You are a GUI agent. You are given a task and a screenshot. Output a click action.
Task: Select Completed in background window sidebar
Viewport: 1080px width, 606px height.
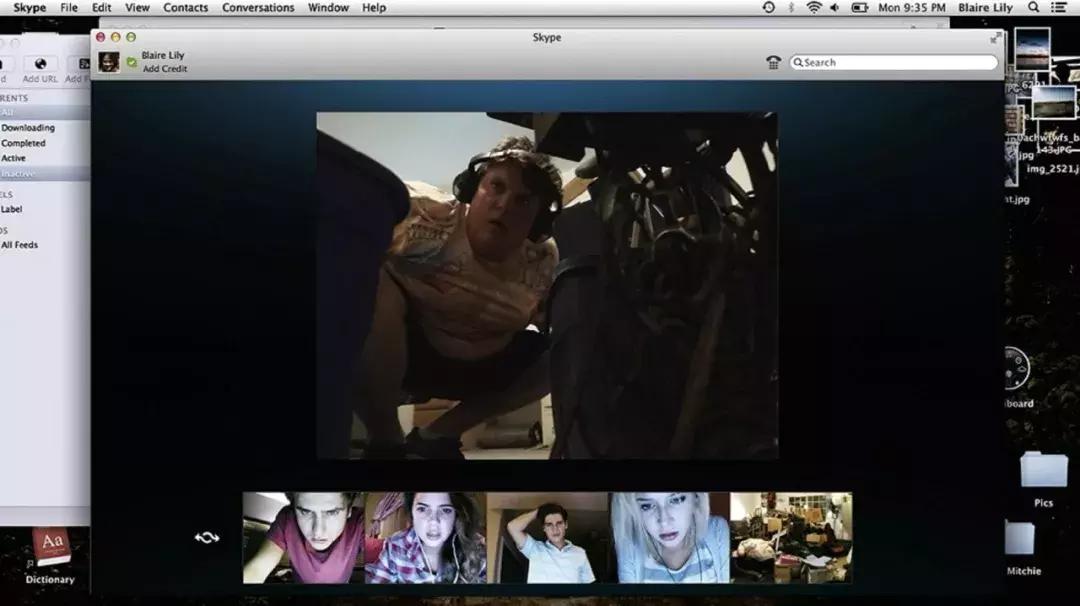[23, 143]
